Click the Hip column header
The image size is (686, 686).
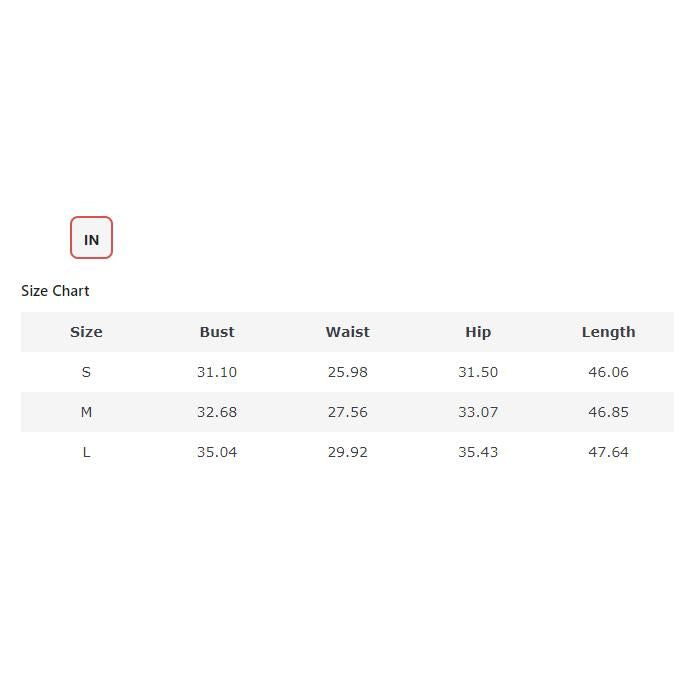coord(478,332)
